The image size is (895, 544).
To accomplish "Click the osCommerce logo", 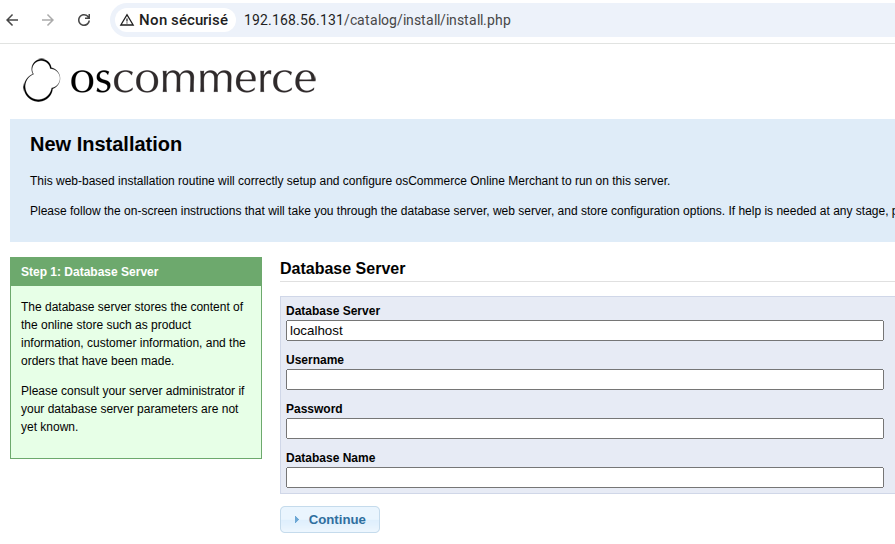I will coord(170,79).
